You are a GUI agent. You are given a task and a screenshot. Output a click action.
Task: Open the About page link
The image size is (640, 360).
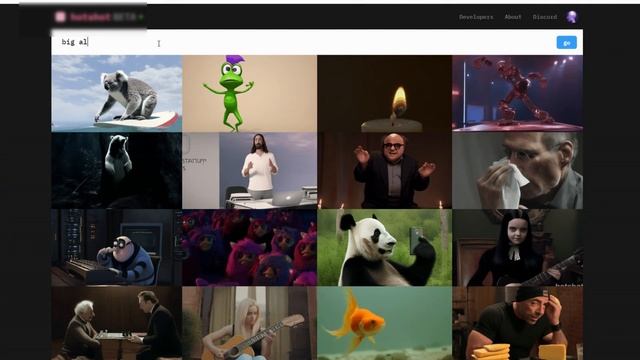click(x=513, y=17)
